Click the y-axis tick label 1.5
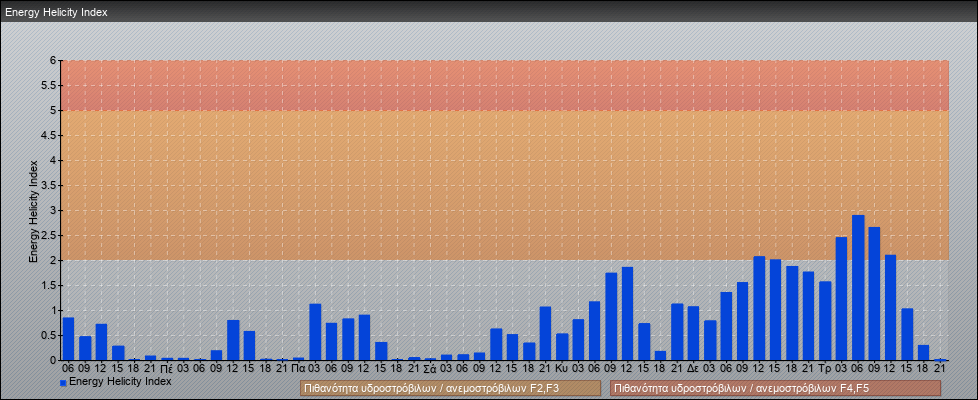The image size is (978, 400). pos(50,285)
